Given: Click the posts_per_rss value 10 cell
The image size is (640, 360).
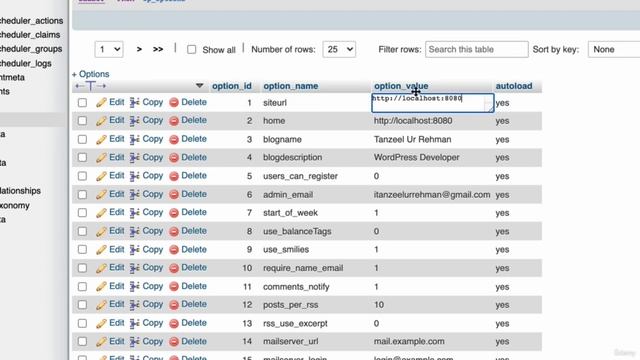Looking at the screenshot, I should click(x=379, y=305).
